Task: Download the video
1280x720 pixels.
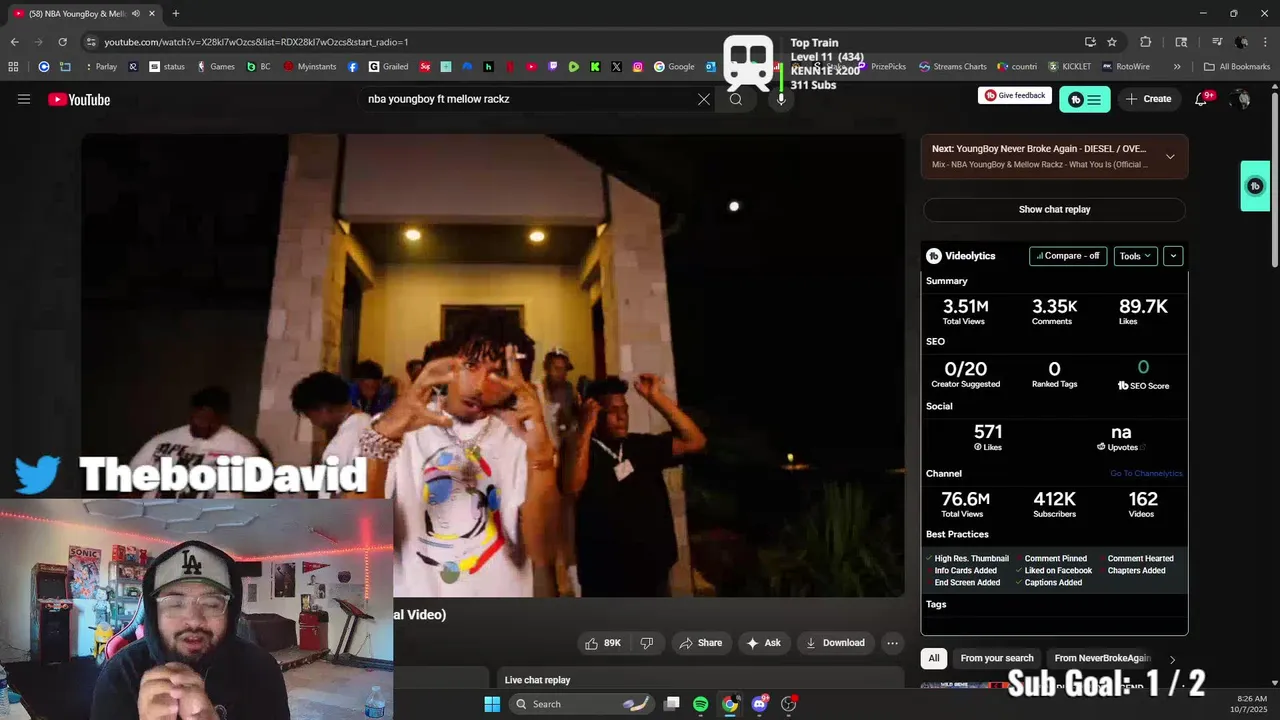Action: click(x=835, y=643)
